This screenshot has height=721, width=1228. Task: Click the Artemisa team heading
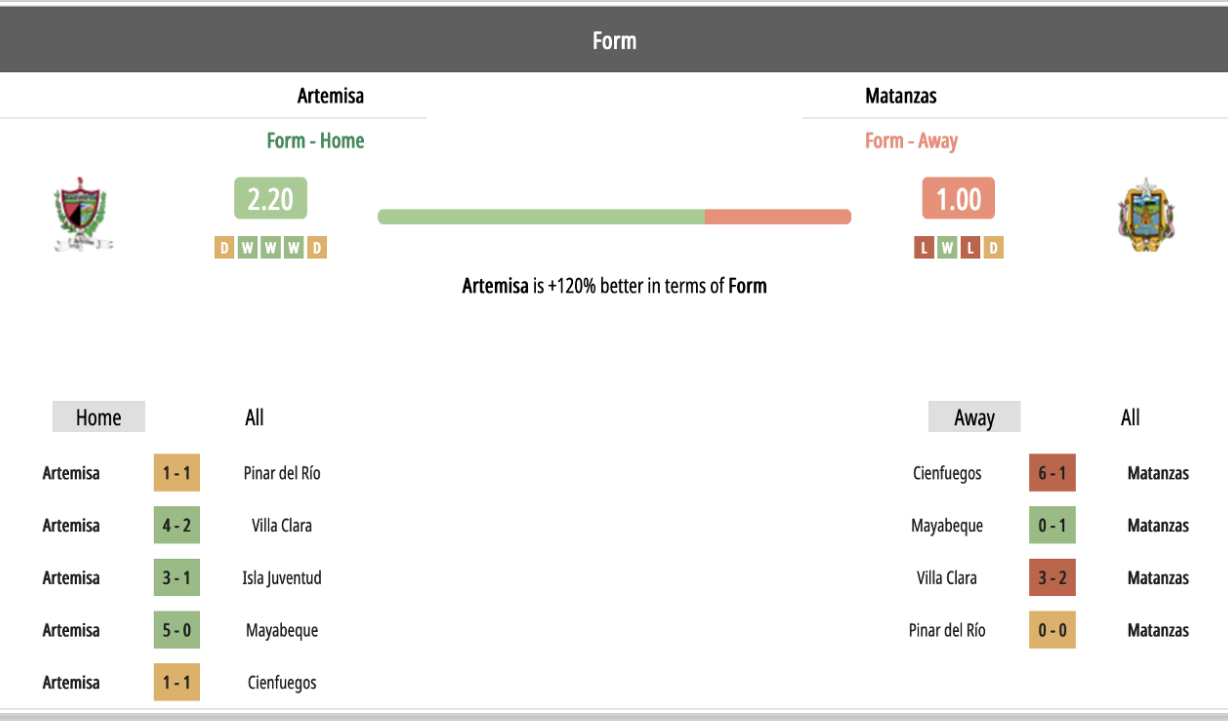[x=330, y=96]
